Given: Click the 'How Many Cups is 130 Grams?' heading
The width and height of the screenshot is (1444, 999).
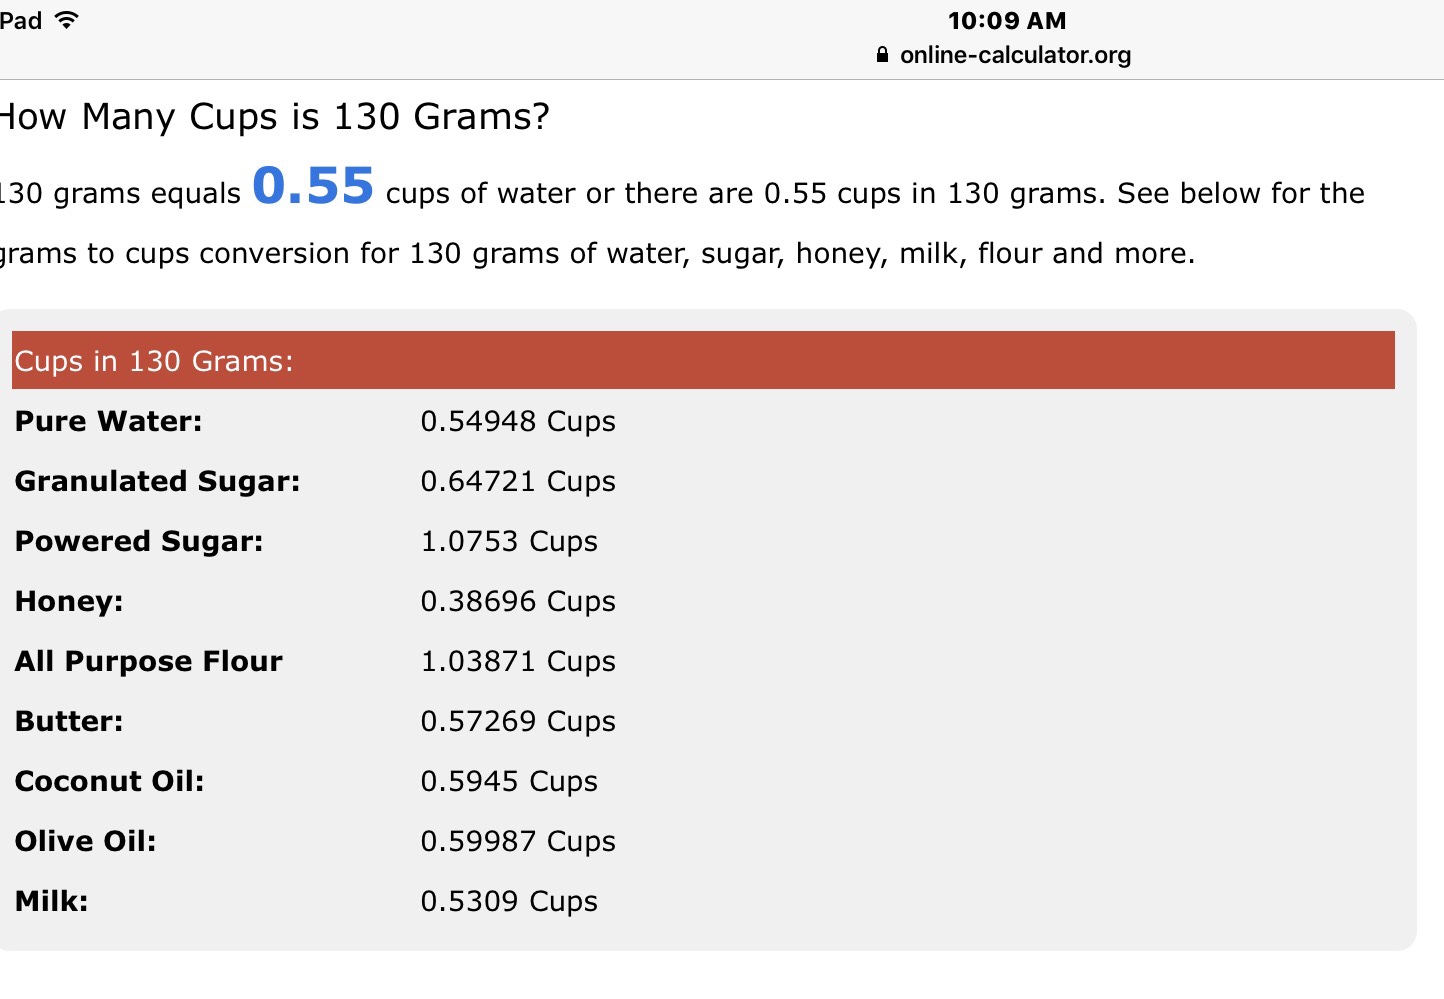Looking at the screenshot, I should click(x=273, y=117).
